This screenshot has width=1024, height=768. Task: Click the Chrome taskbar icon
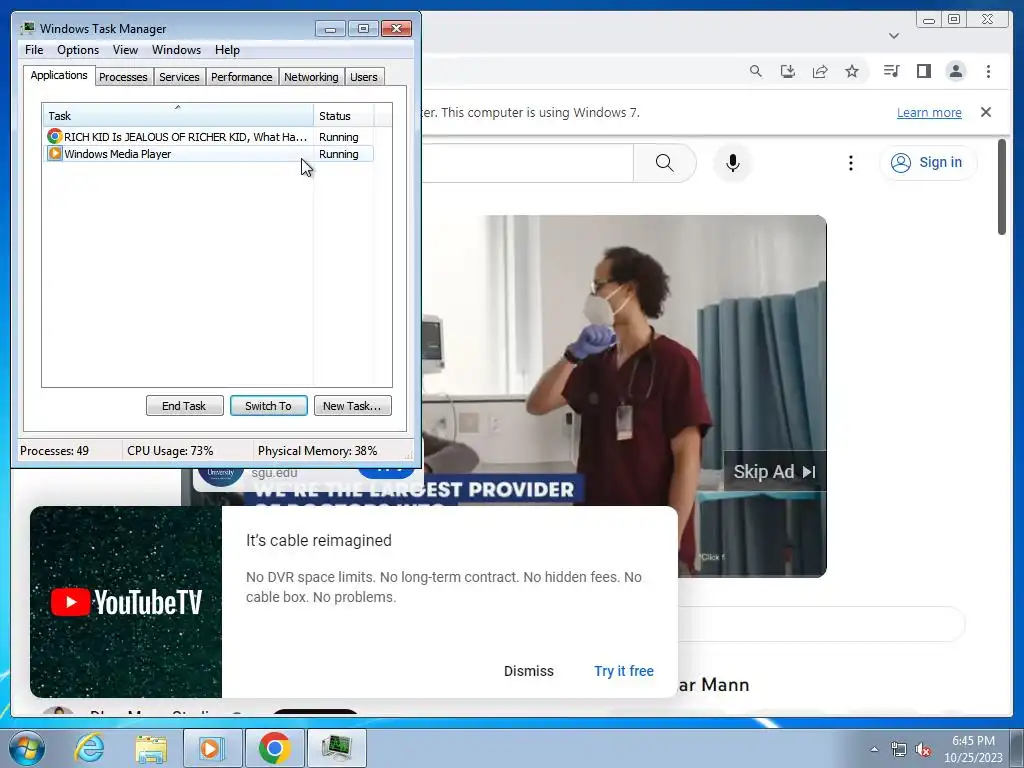274,748
